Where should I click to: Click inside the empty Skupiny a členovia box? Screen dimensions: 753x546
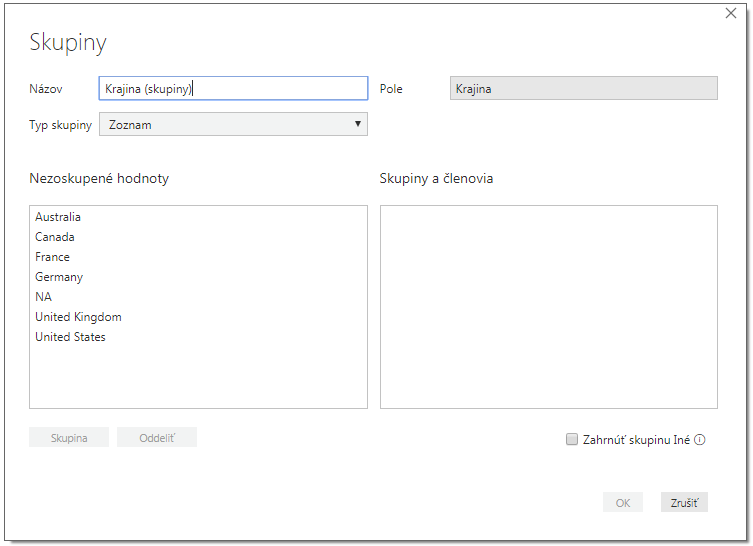(x=549, y=307)
